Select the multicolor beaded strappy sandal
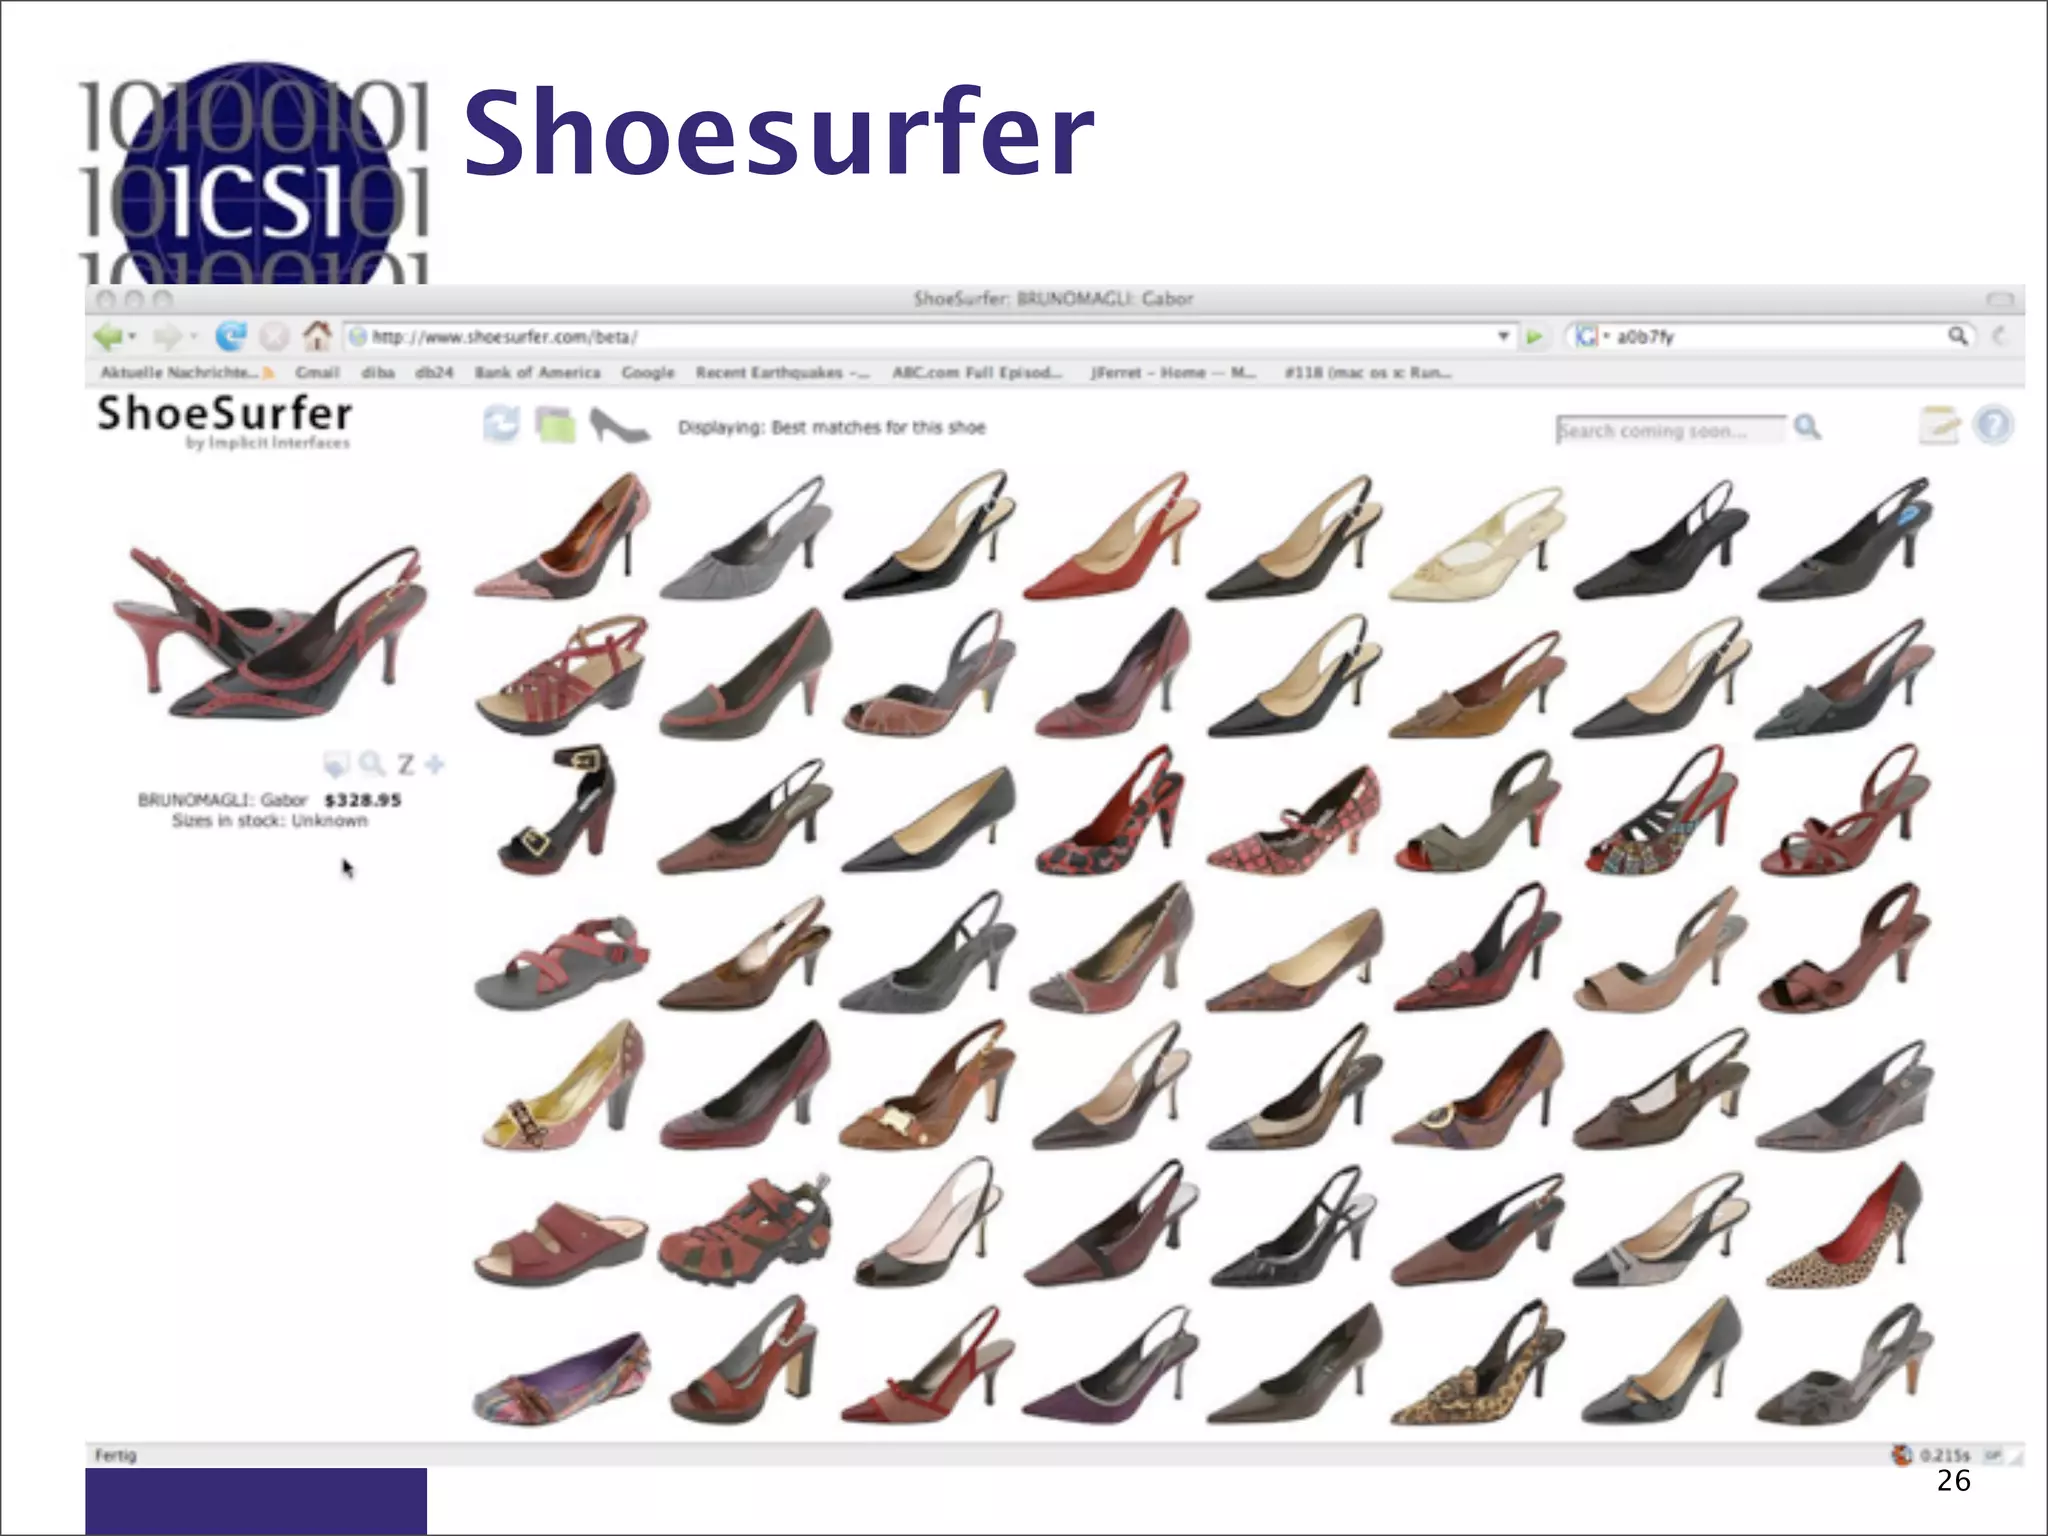The width and height of the screenshot is (2048, 1536). [x=1661, y=810]
